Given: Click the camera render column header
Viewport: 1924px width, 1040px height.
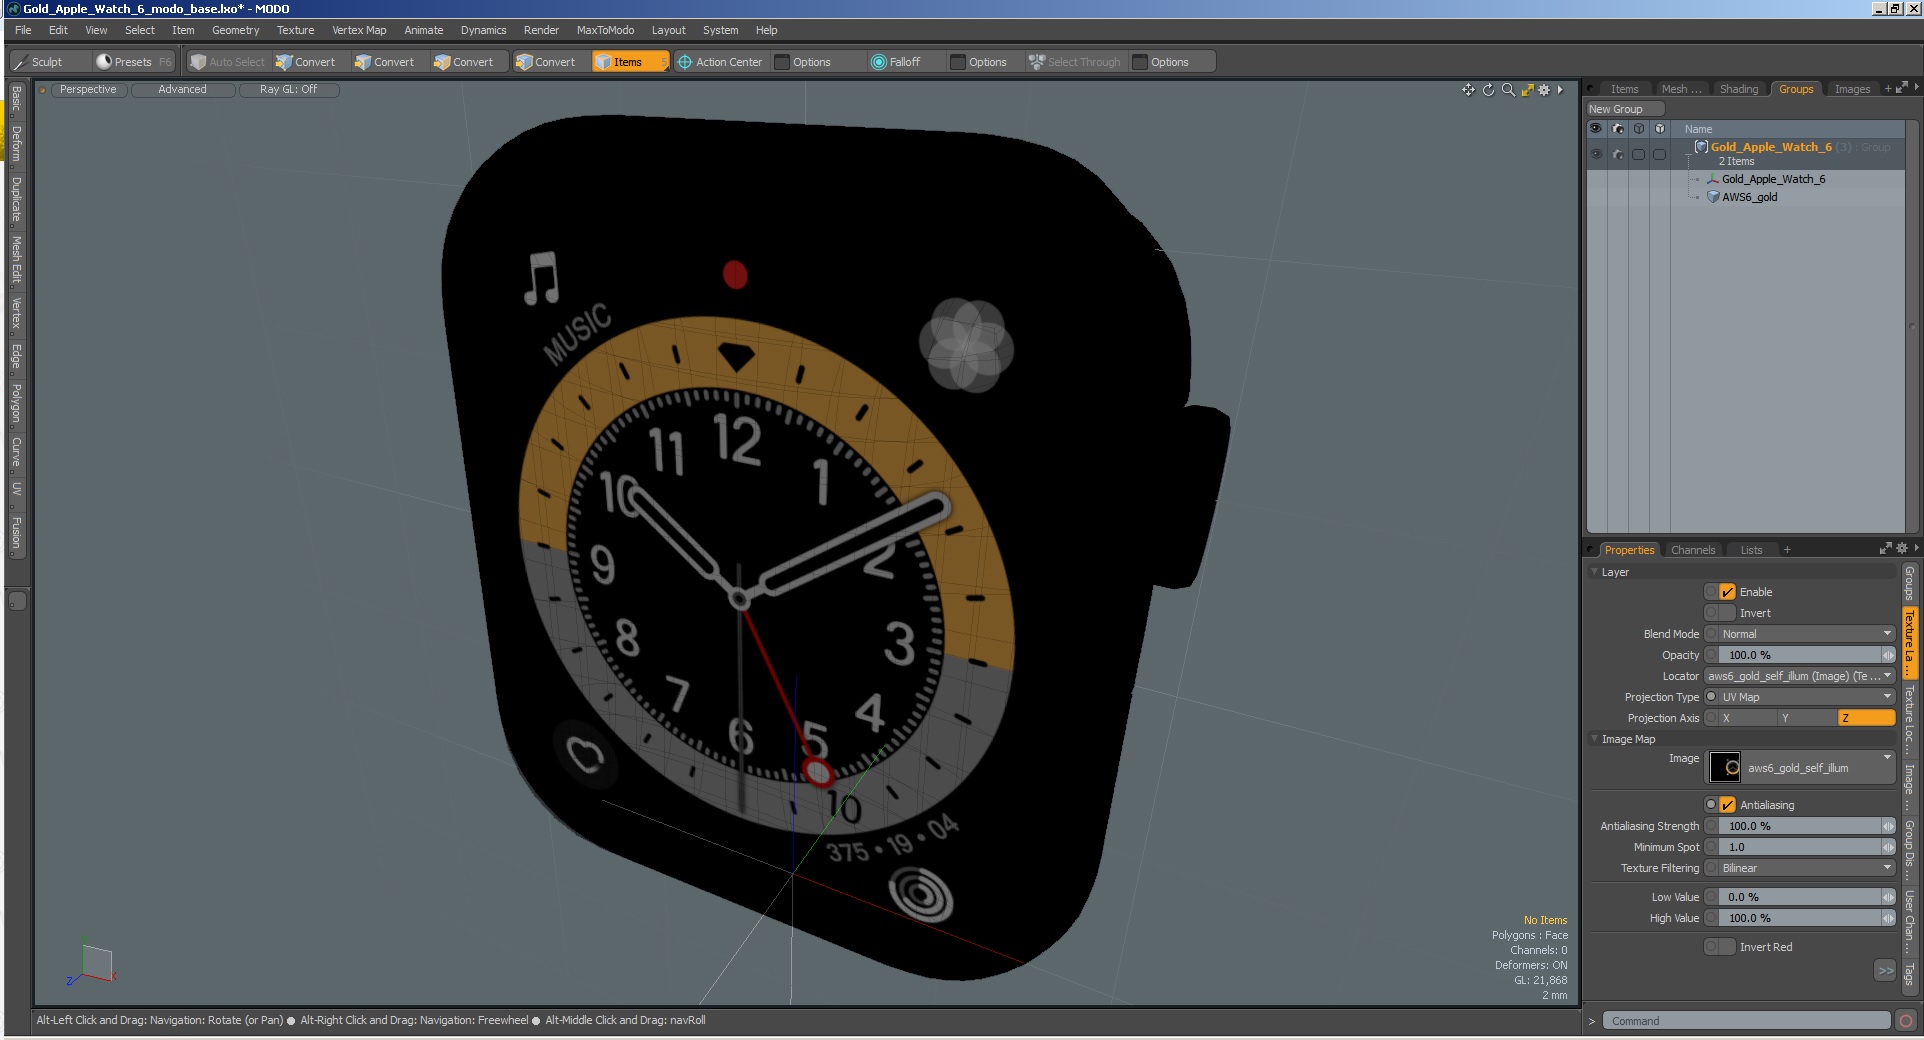Looking at the screenshot, I should pyautogui.click(x=1618, y=129).
